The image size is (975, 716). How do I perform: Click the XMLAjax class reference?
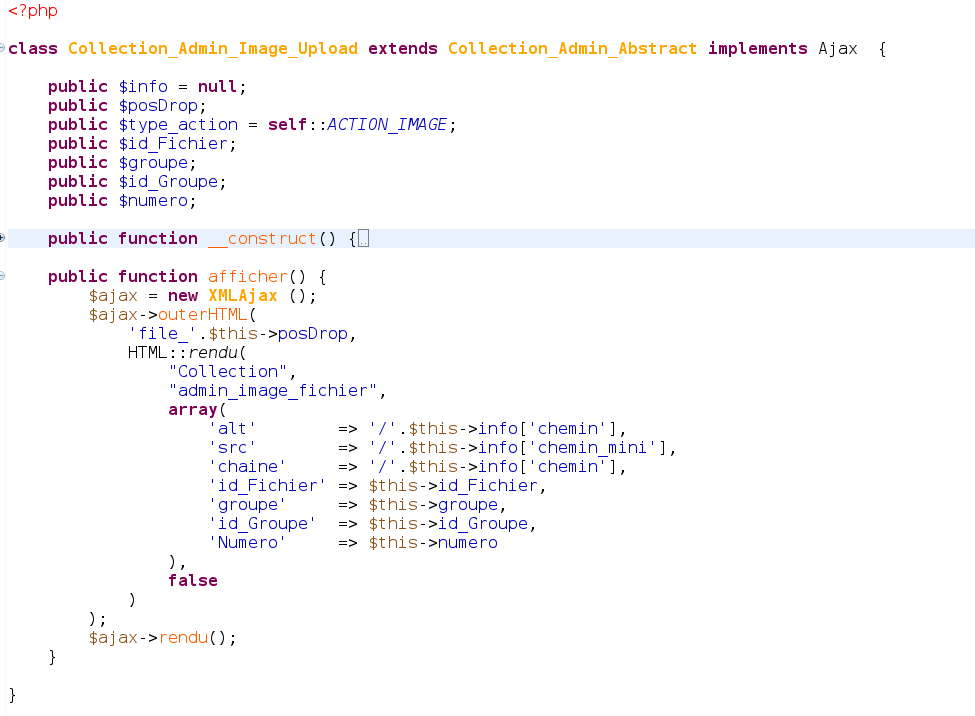[242, 295]
